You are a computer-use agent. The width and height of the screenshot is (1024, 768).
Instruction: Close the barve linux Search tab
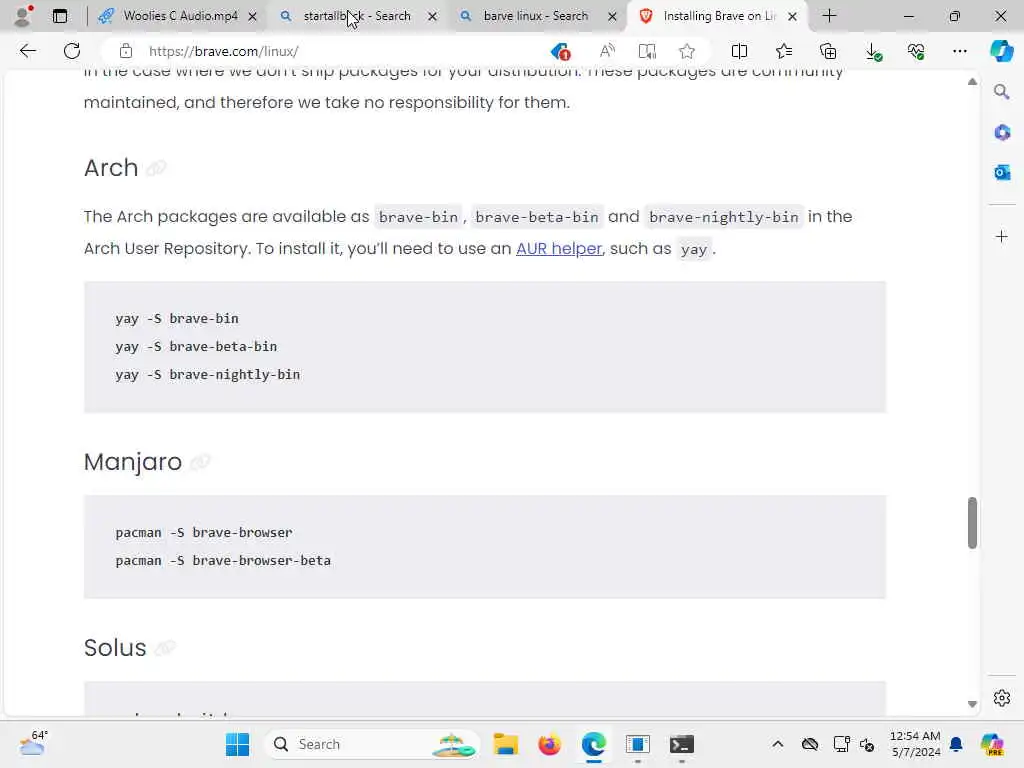click(x=612, y=16)
